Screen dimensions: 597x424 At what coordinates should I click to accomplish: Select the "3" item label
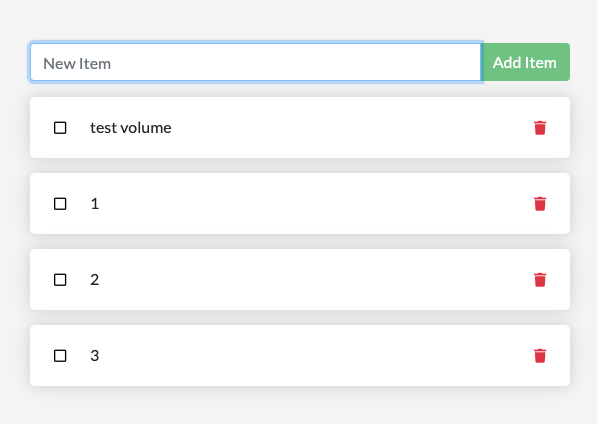point(95,356)
